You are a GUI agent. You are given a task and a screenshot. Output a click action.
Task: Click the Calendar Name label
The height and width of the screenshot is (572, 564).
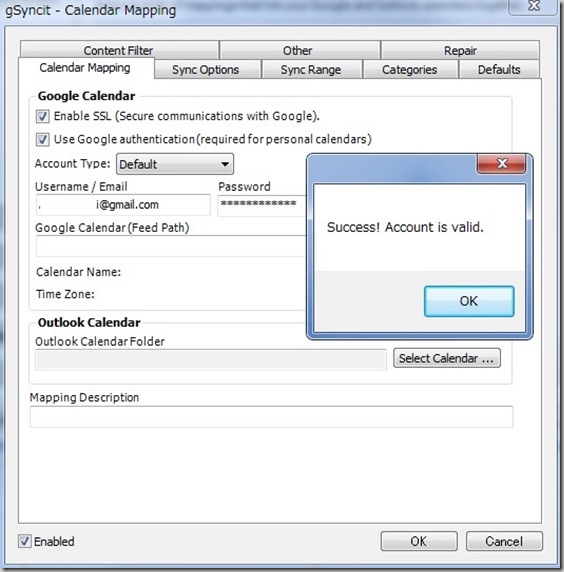(78, 272)
